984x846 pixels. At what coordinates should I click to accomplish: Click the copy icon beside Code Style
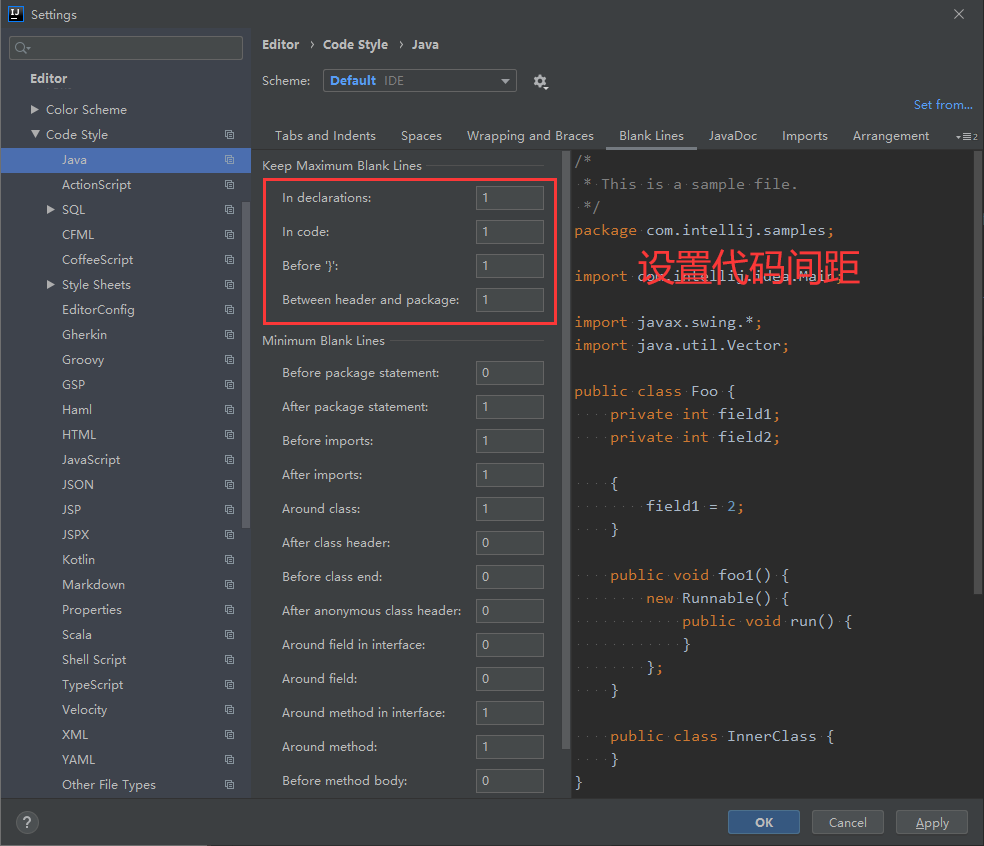pos(230,135)
